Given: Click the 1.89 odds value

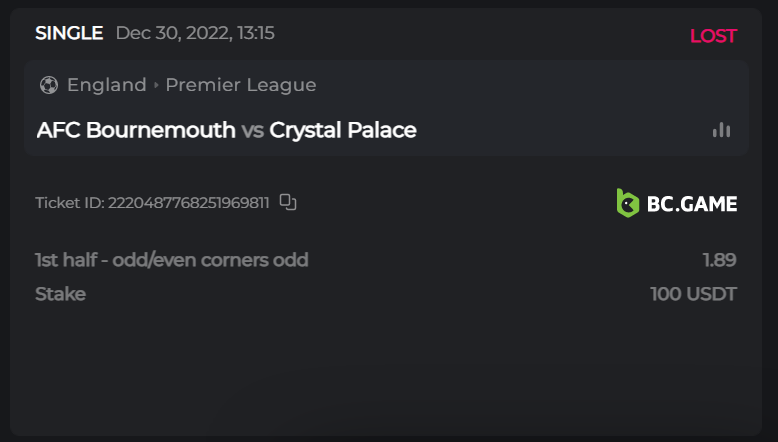Looking at the screenshot, I should pyautogui.click(x=719, y=260).
